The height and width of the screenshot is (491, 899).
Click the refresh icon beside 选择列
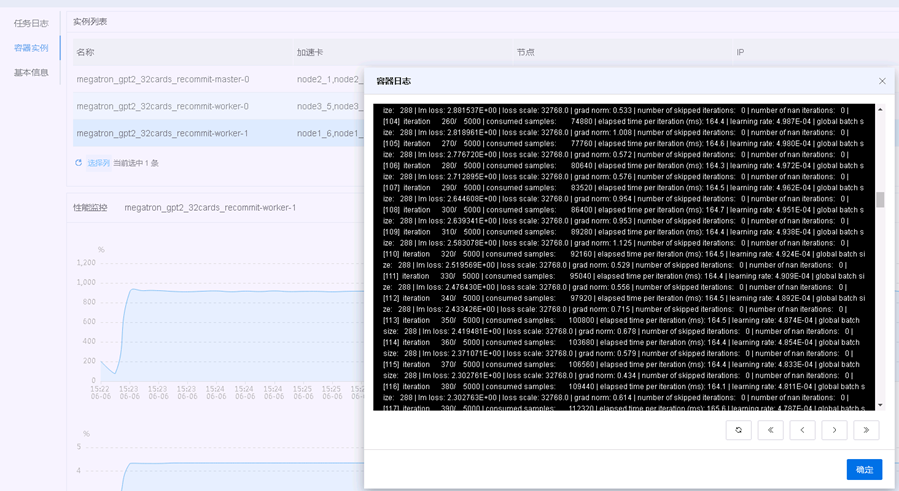(x=79, y=163)
